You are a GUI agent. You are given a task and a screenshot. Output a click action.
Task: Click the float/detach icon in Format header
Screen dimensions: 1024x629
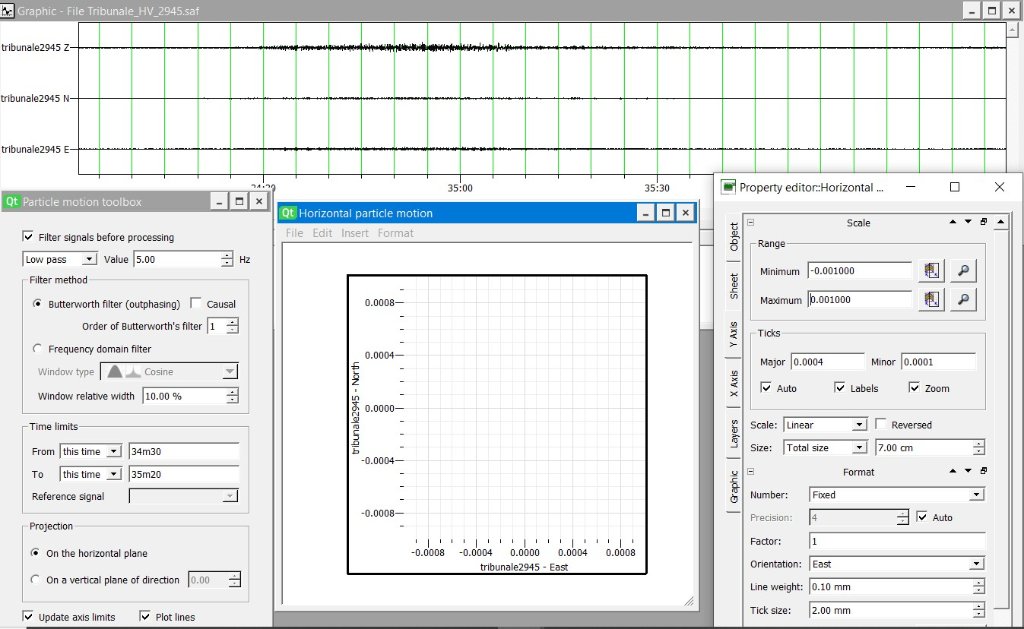[x=983, y=471]
